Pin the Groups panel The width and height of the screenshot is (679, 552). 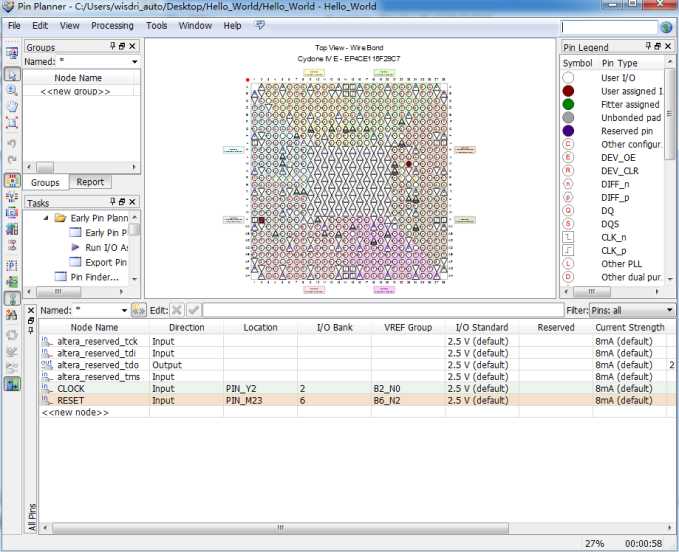coord(113,46)
